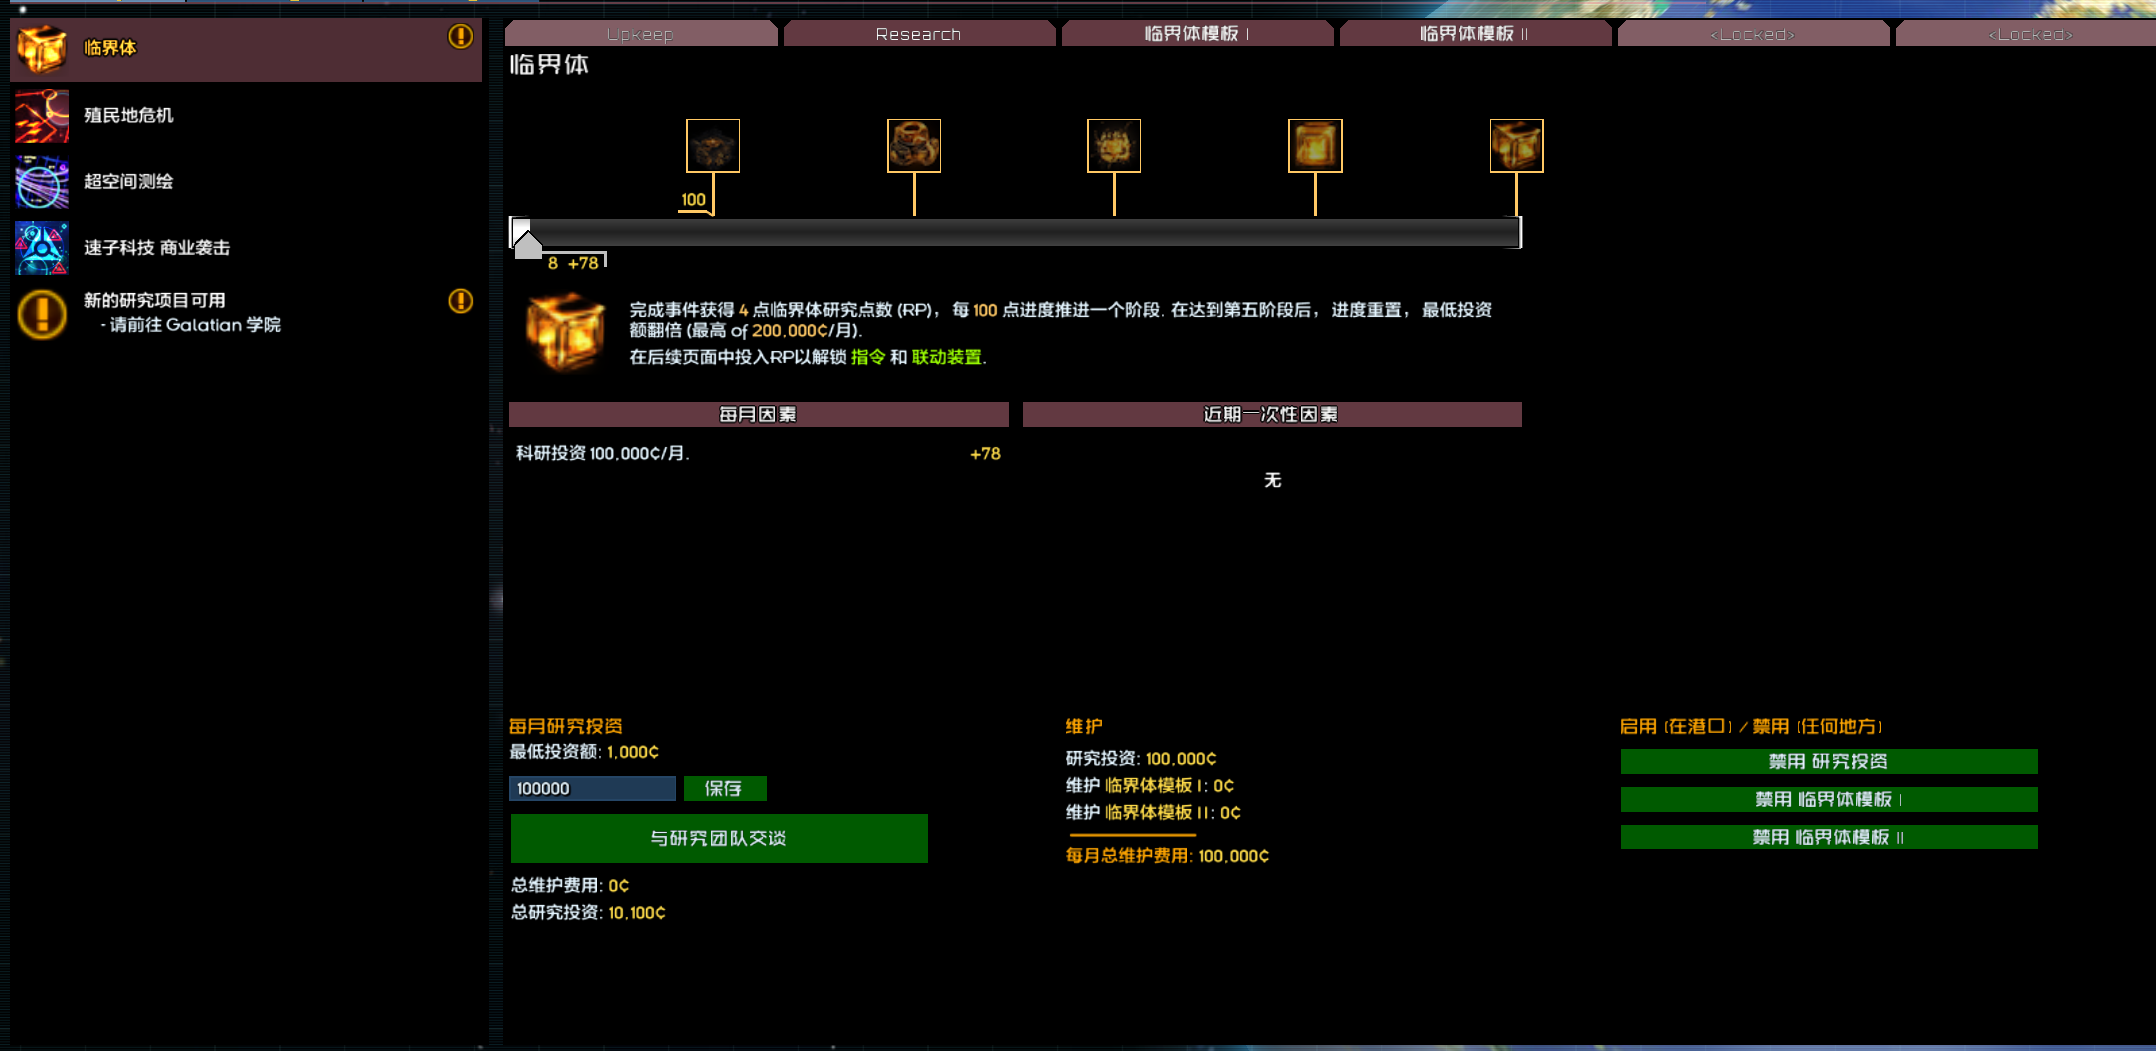Image resolution: width=2156 pixels, height=1051 pixels.
Task: Click the alert icon on 临界体 entry
Action: point(461,36)
